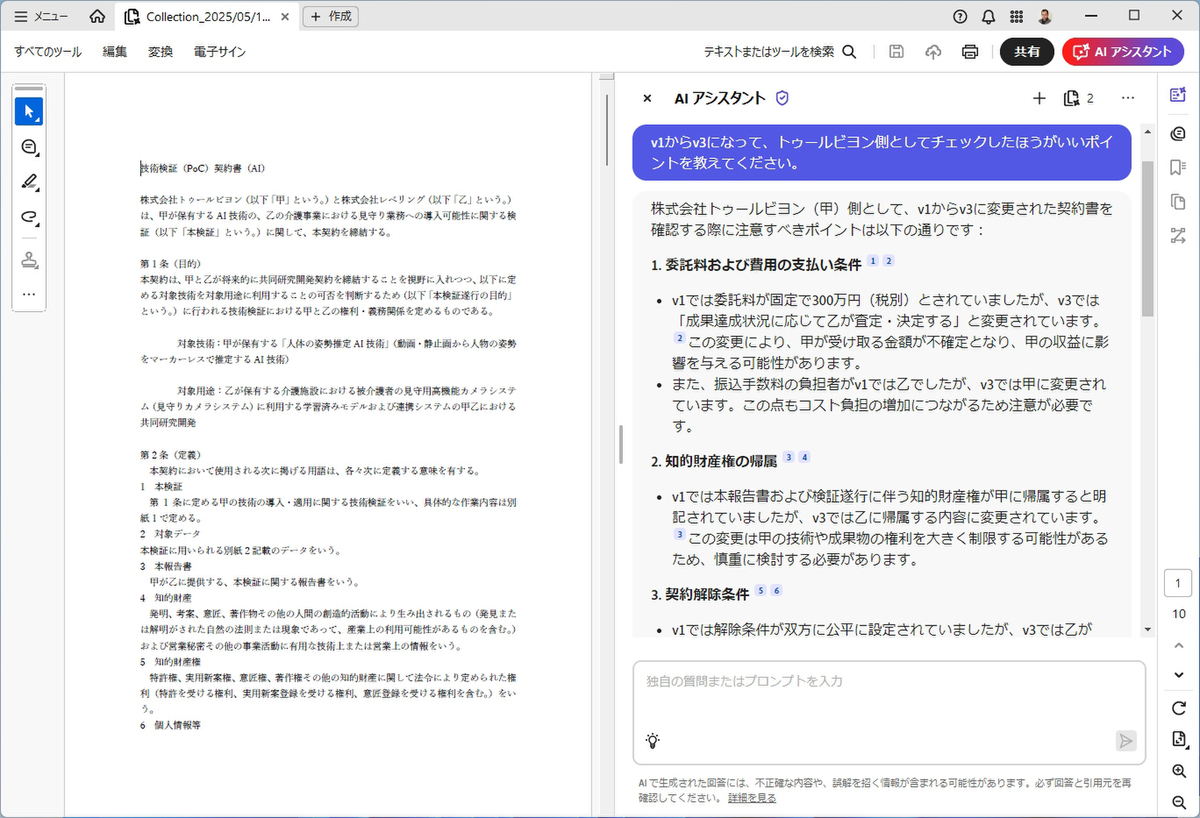Image resolution: width=1200 pixels, height=818 pixels.
Task: Open the 電子サイン tab
Action: click(219, 52)
